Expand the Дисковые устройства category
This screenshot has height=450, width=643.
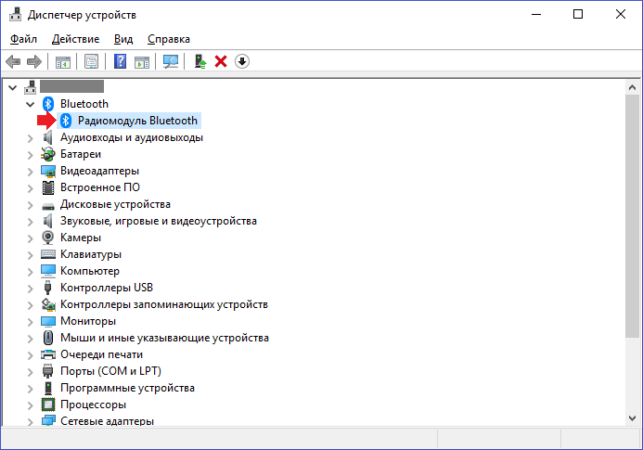(30, 205)
